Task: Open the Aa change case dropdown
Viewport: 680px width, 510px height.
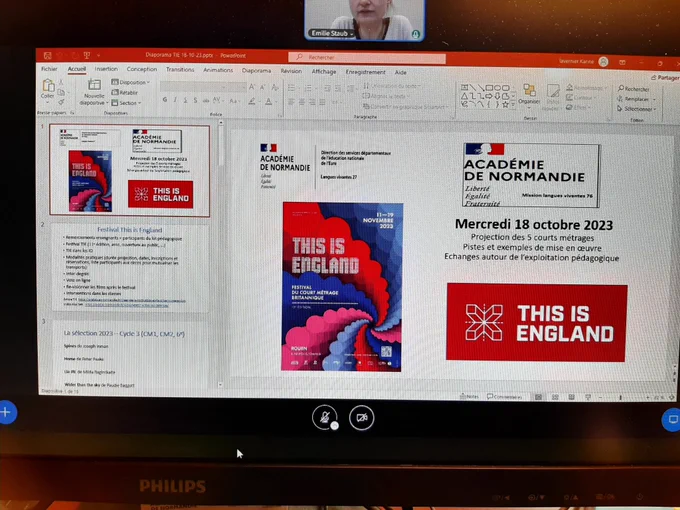Action: pos(234,101)
